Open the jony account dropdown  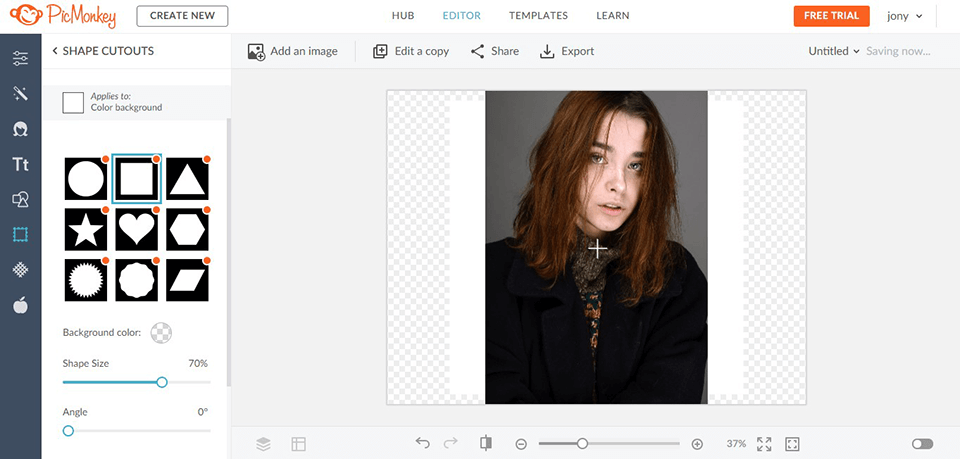pyautogui.click(x=904, y=17)
